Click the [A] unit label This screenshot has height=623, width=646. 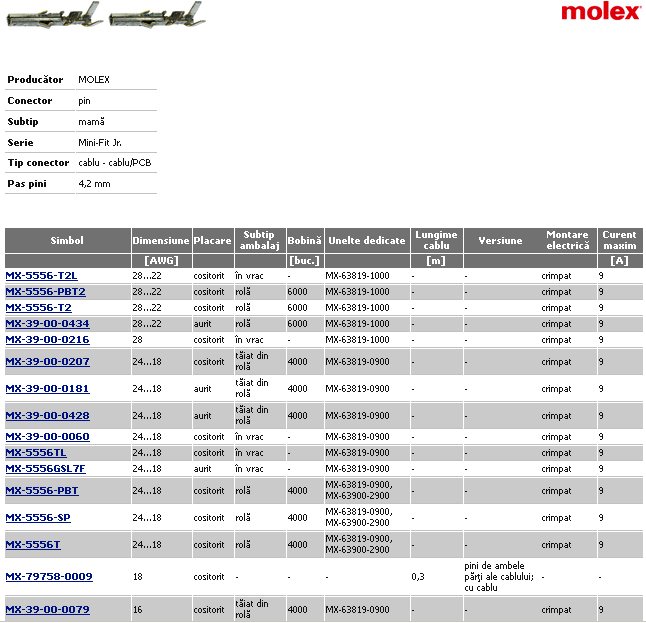(620, 261)
